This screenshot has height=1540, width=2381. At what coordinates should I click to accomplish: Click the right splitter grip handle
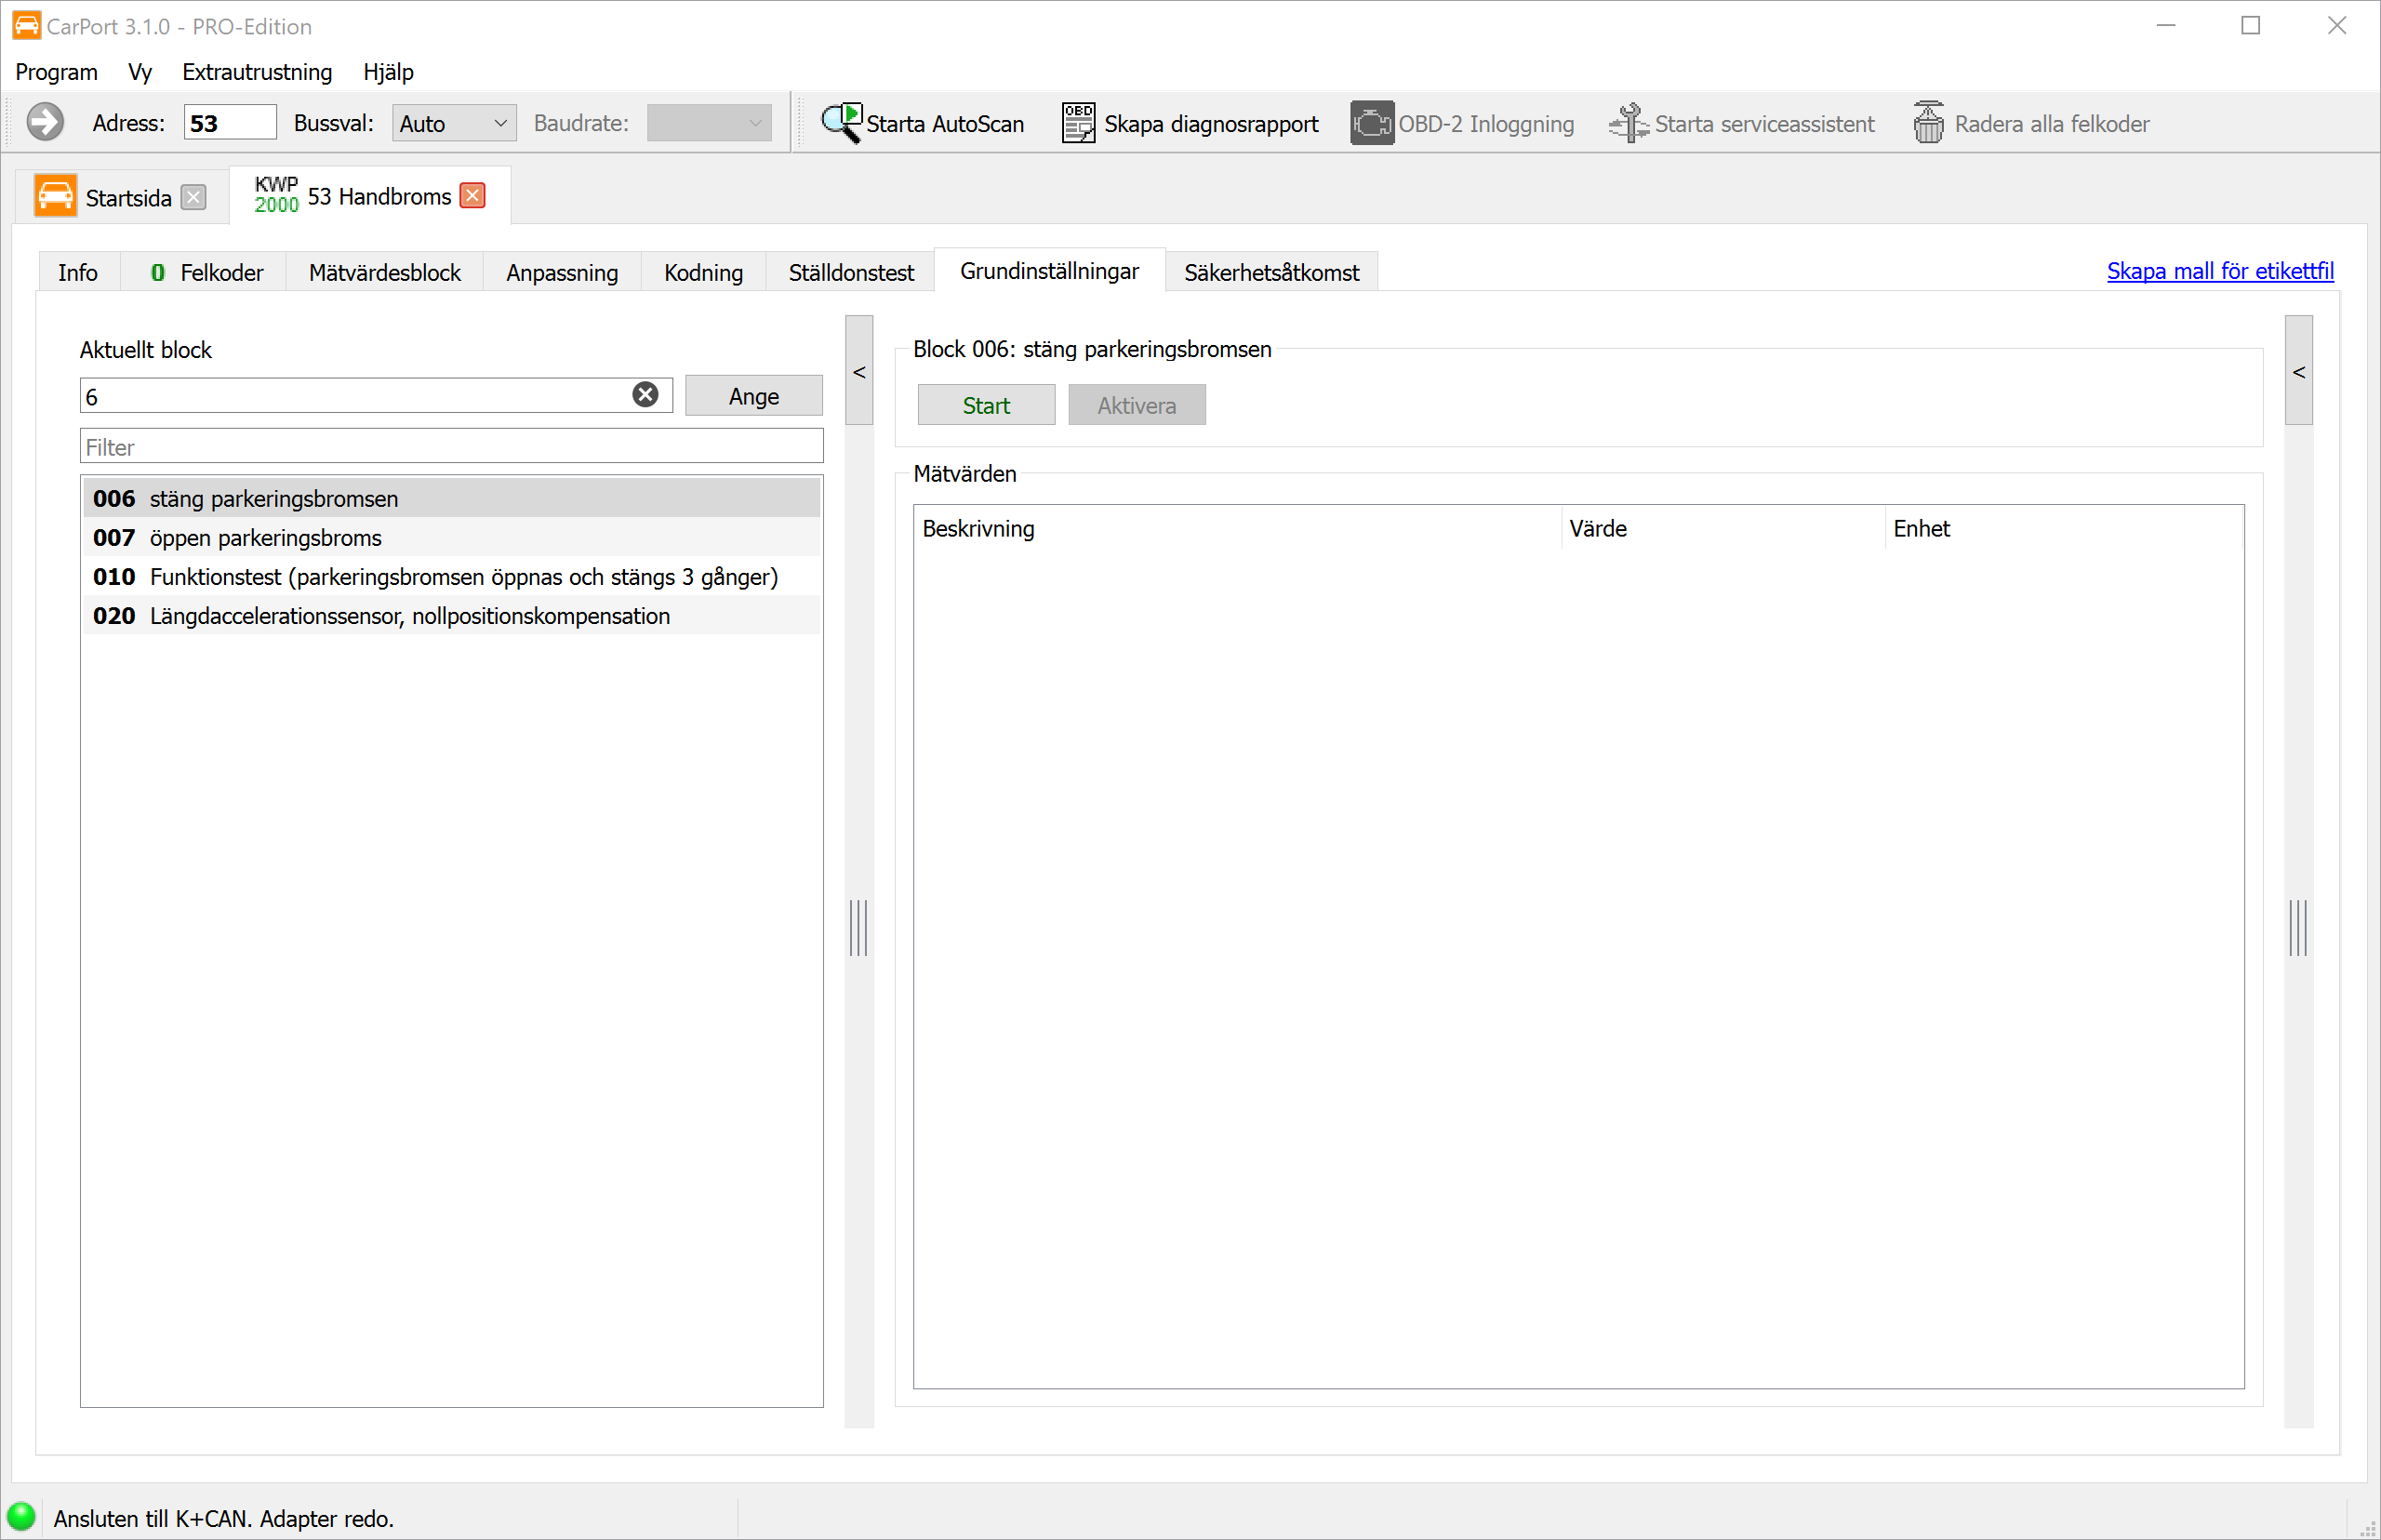(2299, 927)
